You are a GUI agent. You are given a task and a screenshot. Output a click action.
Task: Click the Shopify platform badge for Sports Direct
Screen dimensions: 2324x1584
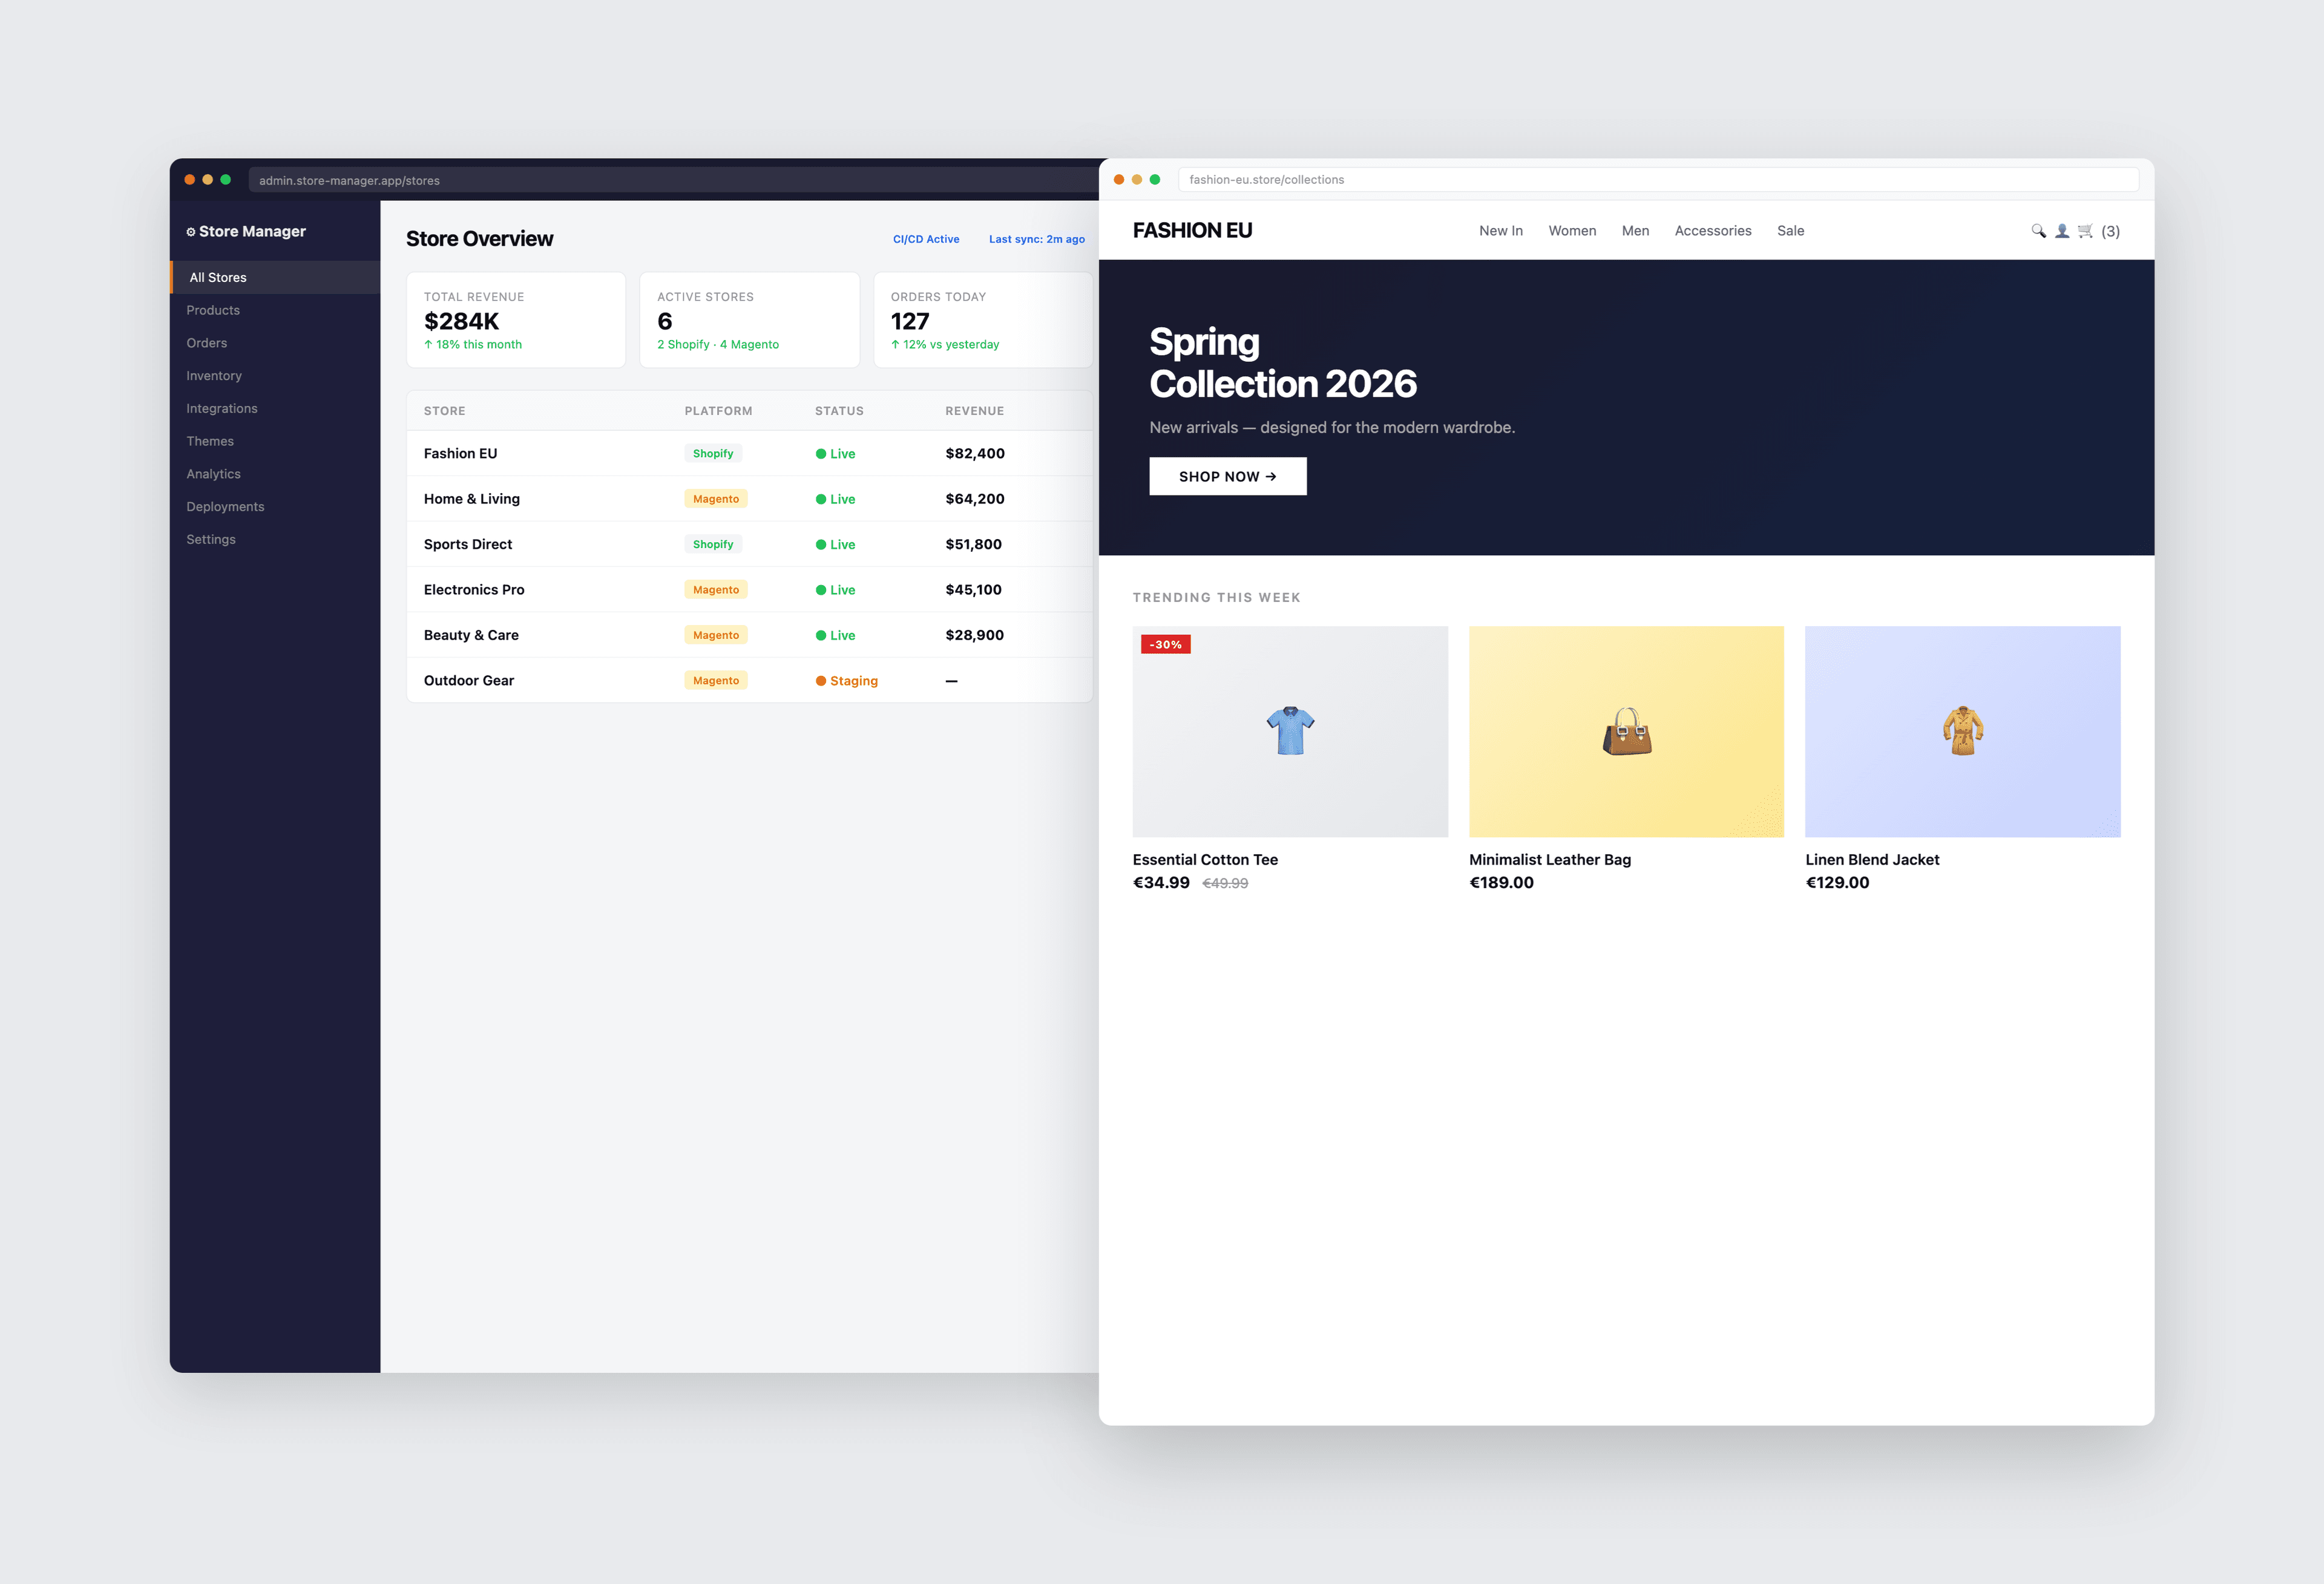point(713,544)
